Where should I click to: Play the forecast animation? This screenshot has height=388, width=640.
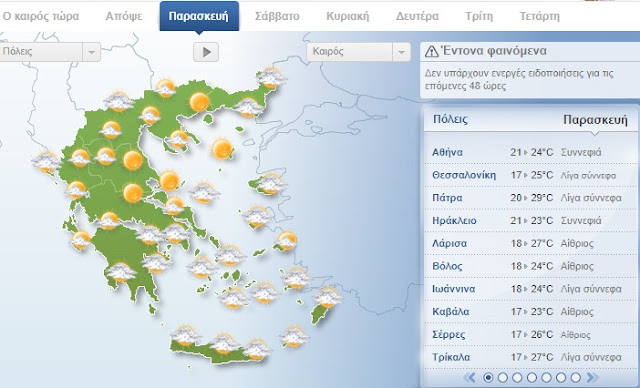206,52
